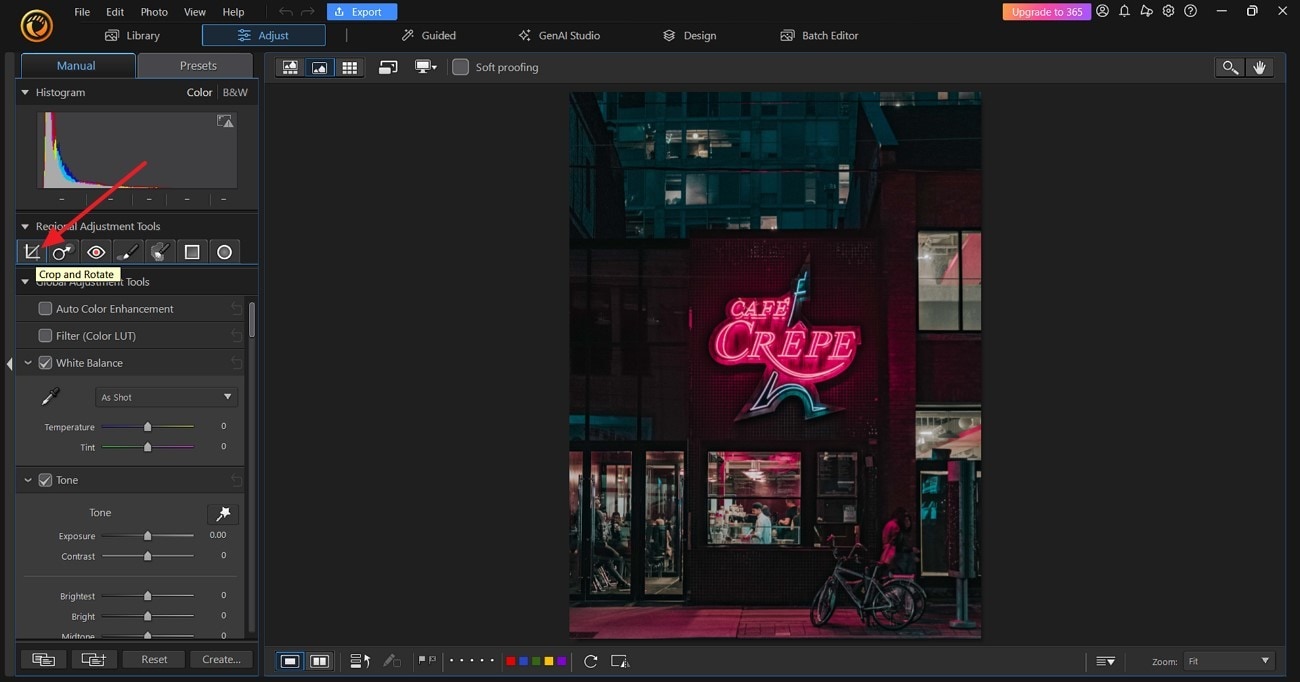Screen dimensions: 1300x682
Task: Show before-and-after compare view
Action: 320,661
